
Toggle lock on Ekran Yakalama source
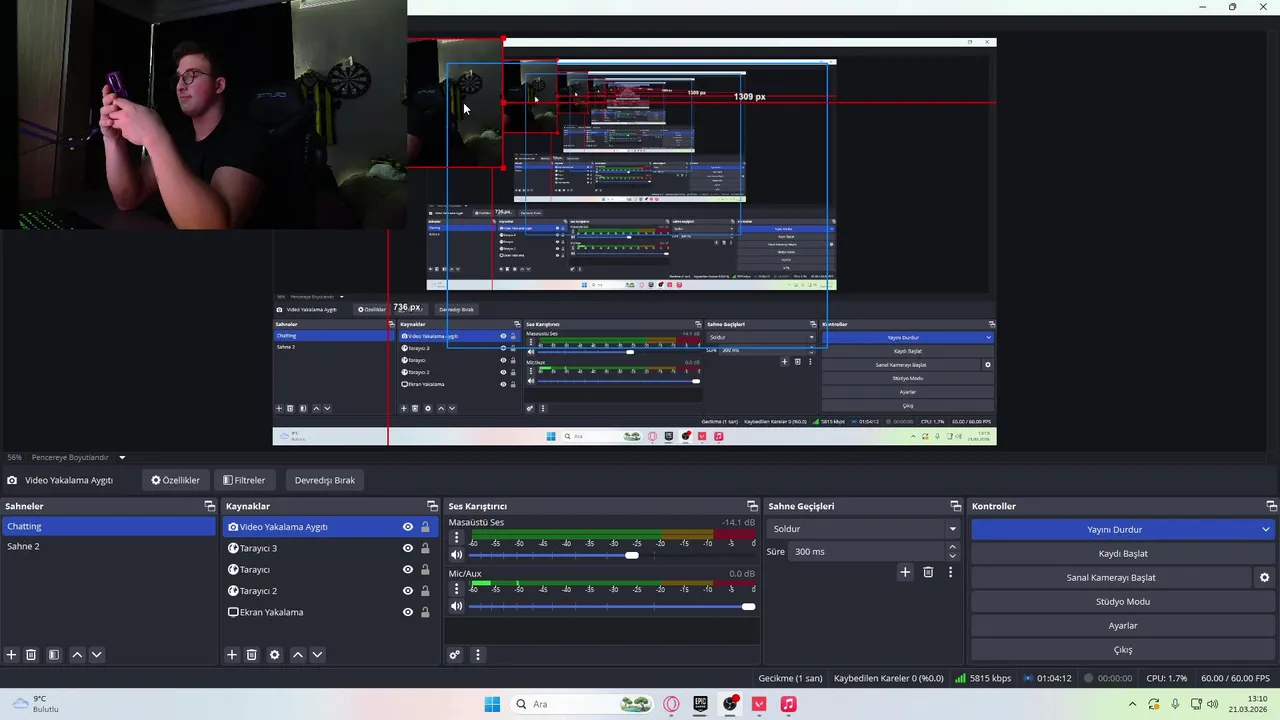(x=425, y=612)
